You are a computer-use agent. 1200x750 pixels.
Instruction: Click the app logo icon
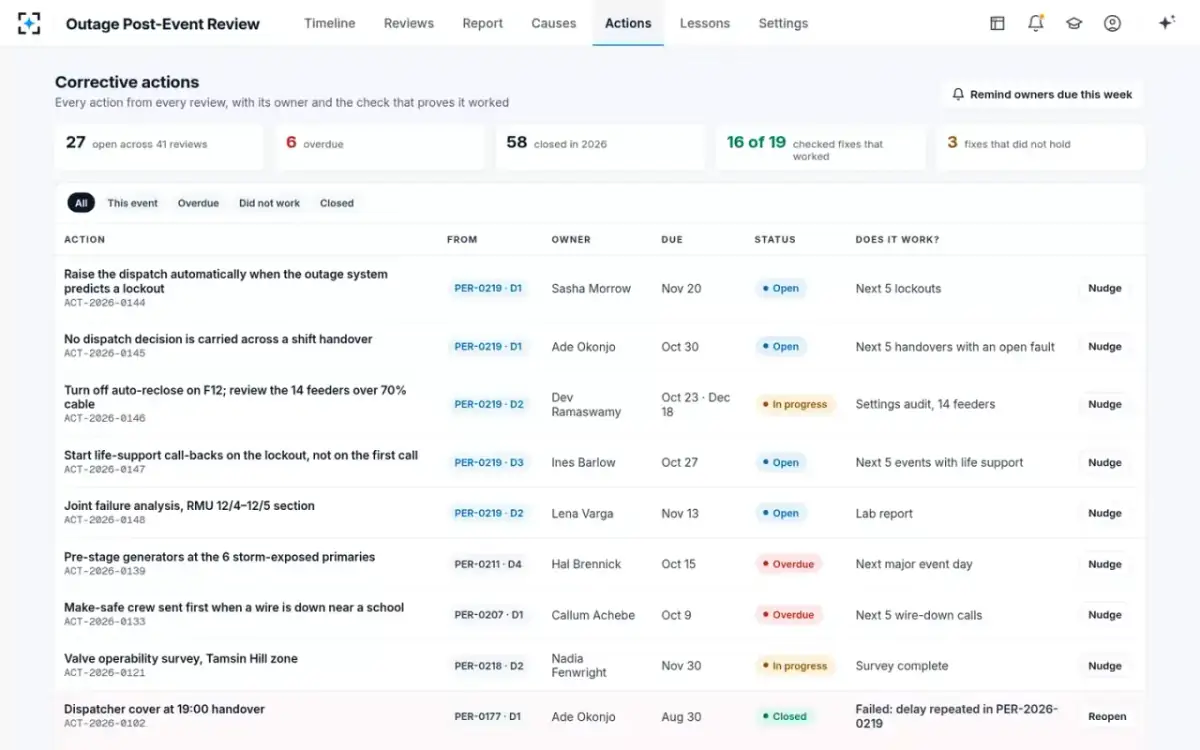tap(30, 23)
